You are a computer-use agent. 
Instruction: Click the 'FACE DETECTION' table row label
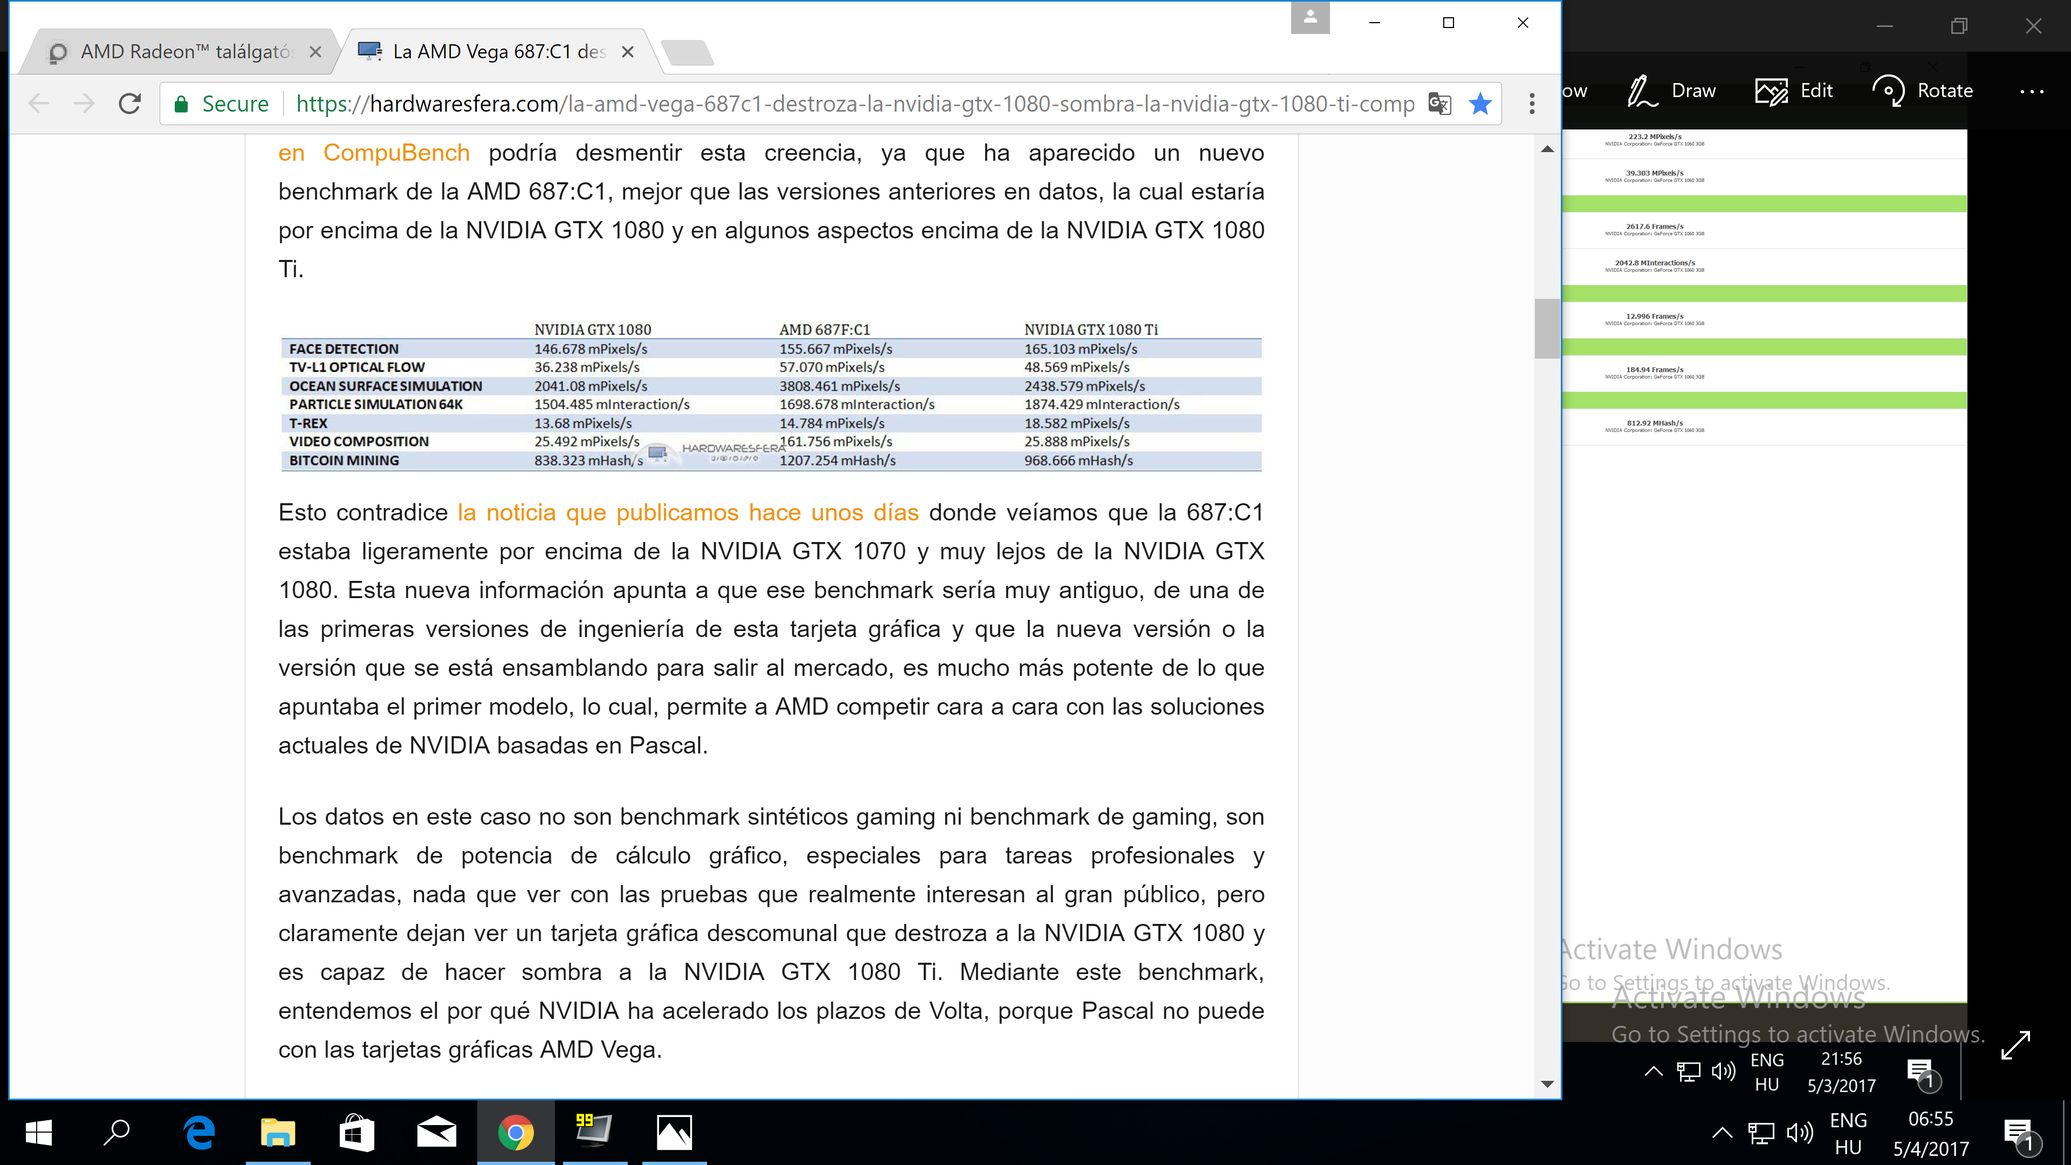click(344, 349)
